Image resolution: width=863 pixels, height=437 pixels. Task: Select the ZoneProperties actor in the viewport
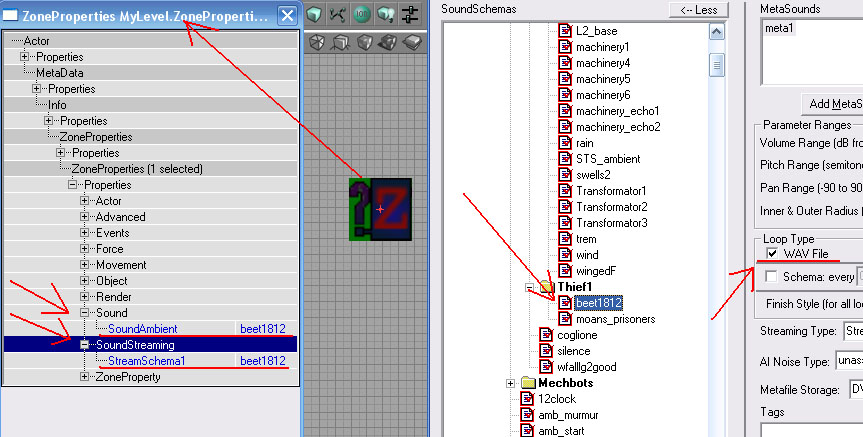point(379,210)
